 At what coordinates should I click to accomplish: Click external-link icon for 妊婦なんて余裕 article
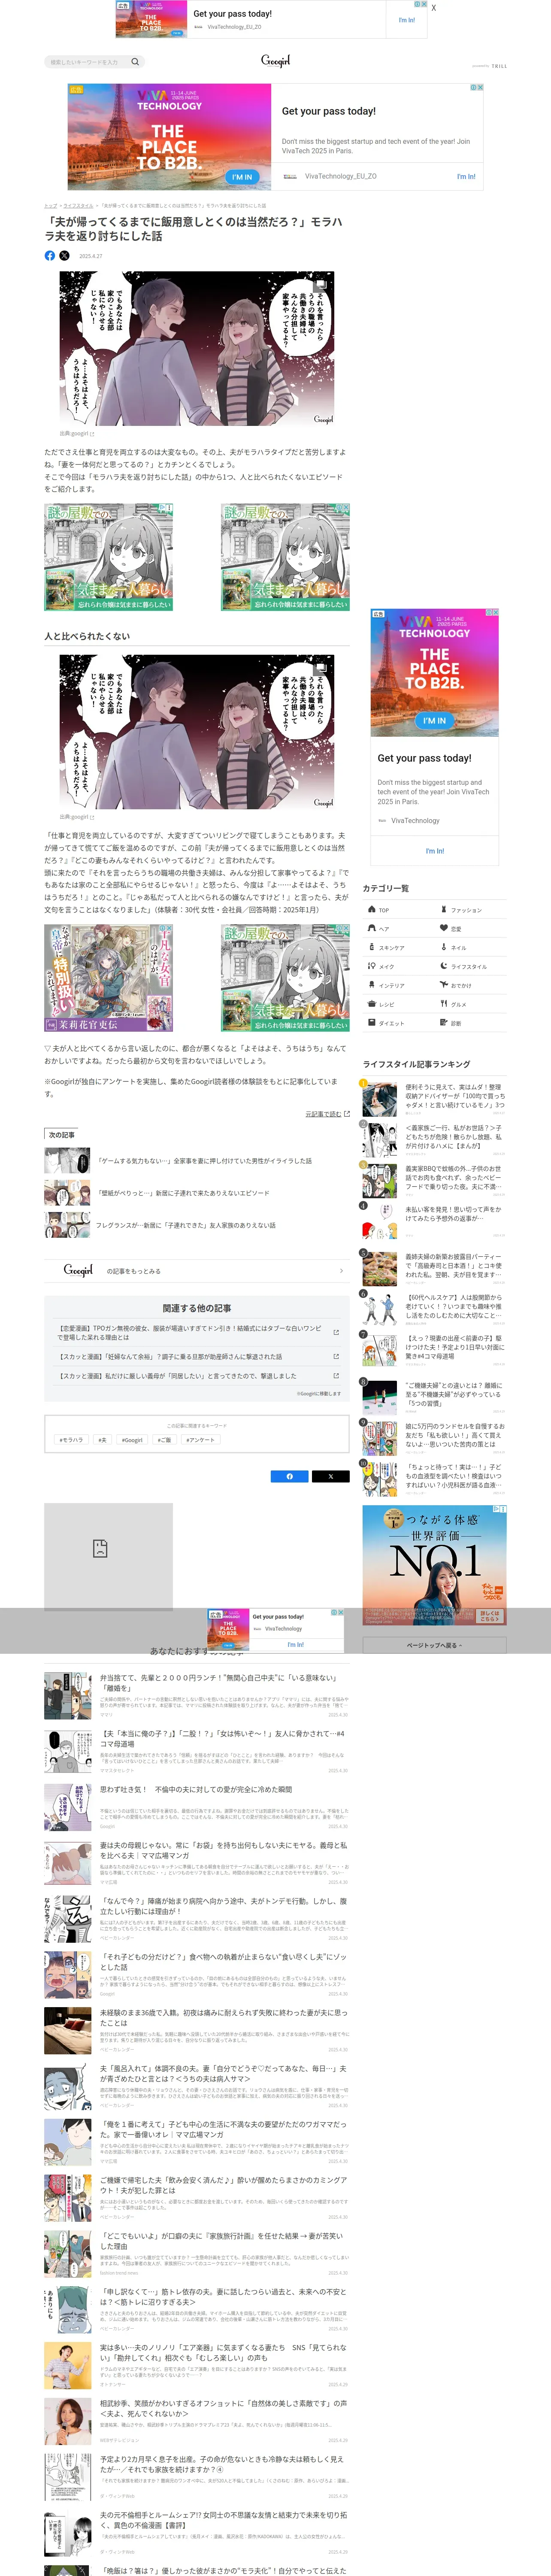336,1357
